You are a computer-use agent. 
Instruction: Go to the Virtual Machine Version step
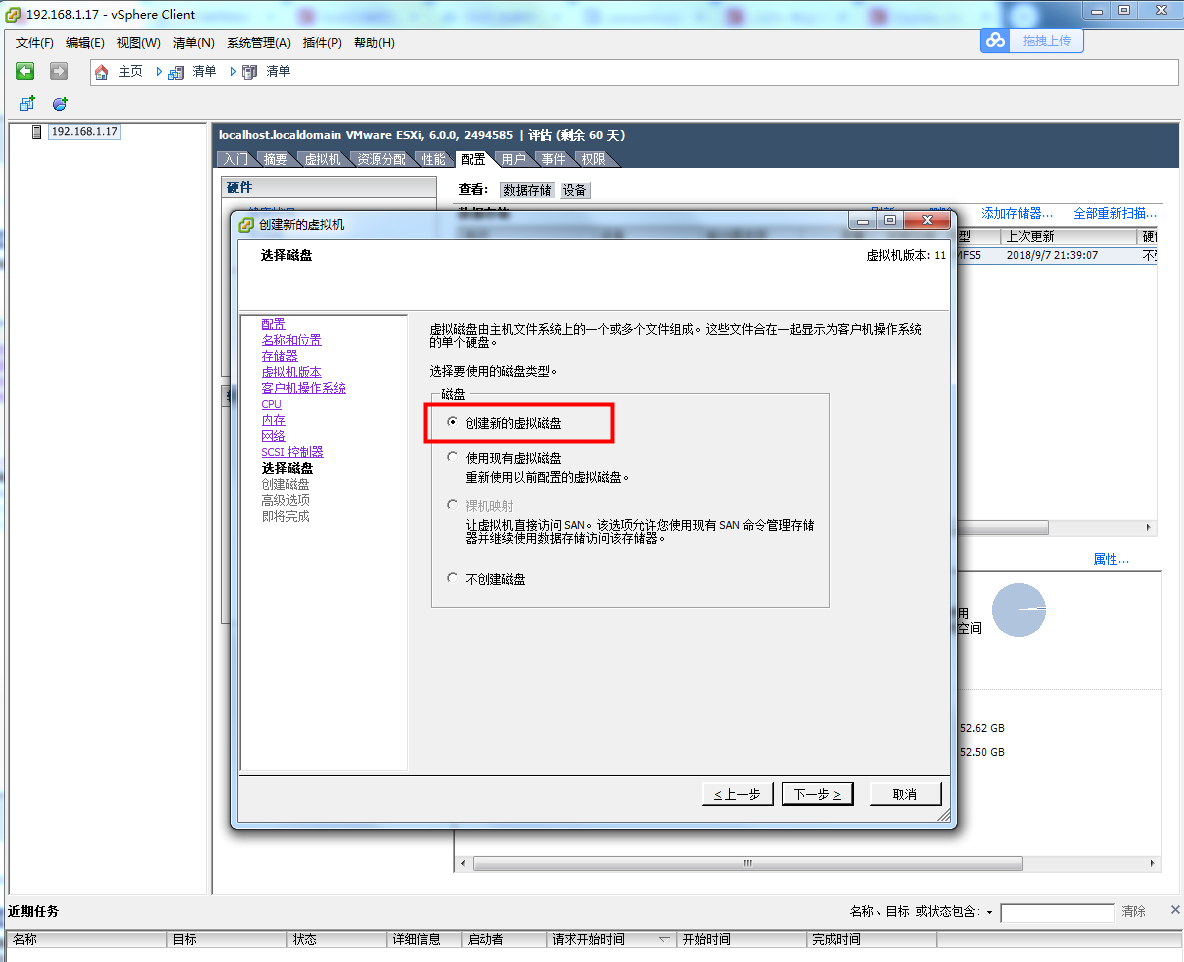click(291, 372)
